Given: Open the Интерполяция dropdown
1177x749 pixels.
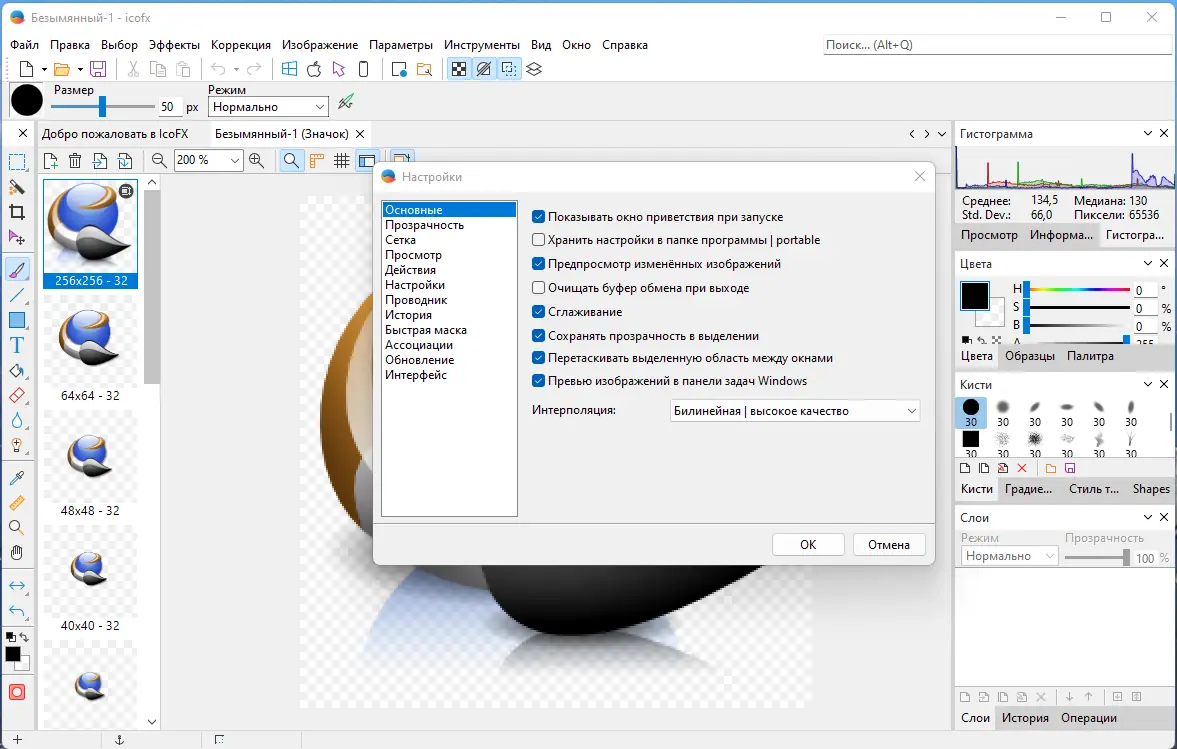Looking at the screenshot, I should pyautogui.click(x=795, y=411).
